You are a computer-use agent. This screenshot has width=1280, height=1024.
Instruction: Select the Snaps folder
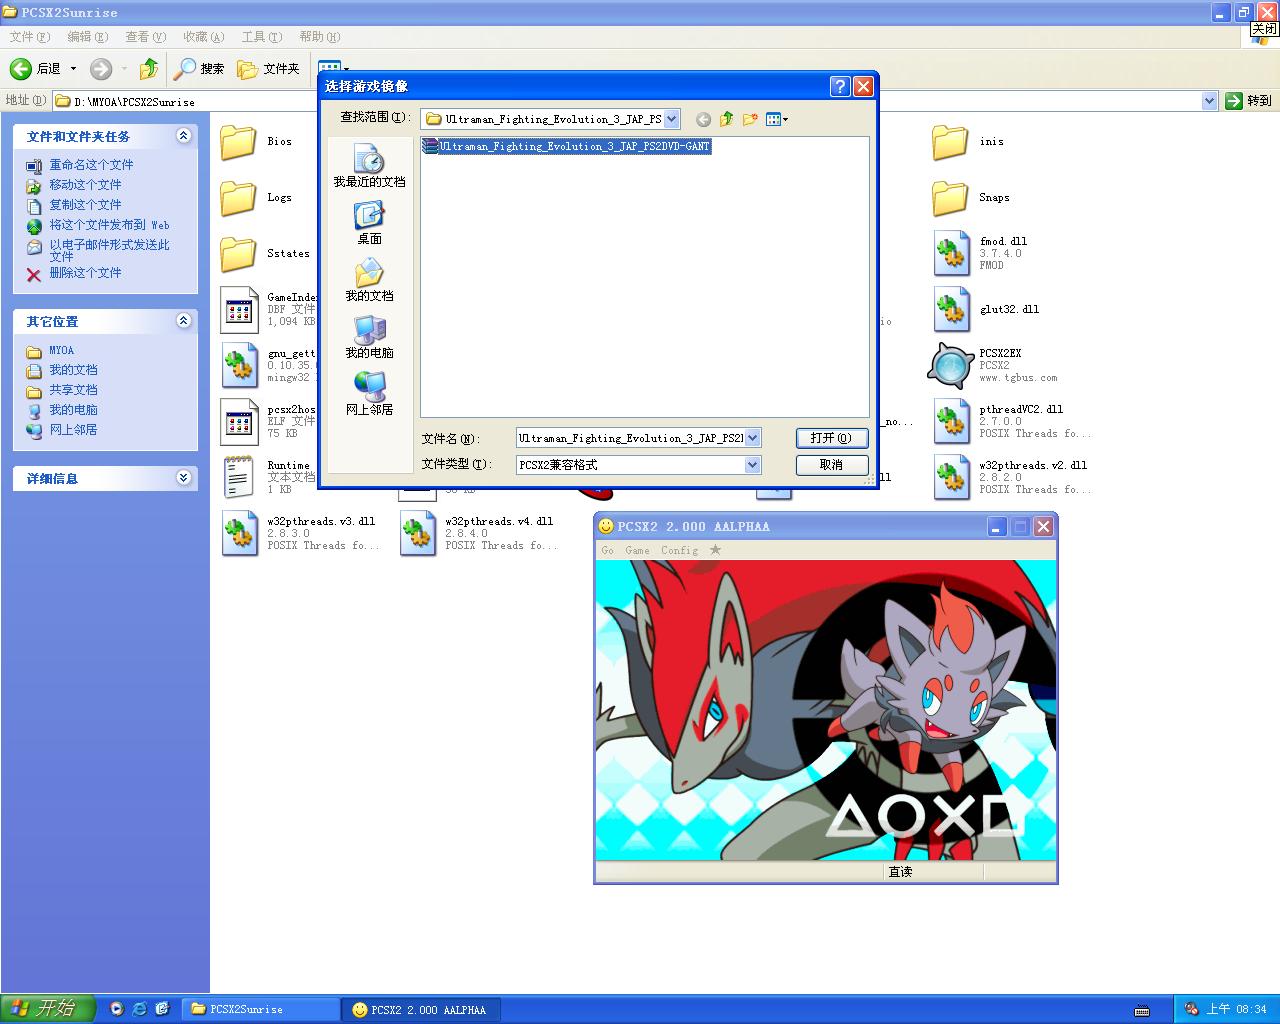(x=970, y=198)
